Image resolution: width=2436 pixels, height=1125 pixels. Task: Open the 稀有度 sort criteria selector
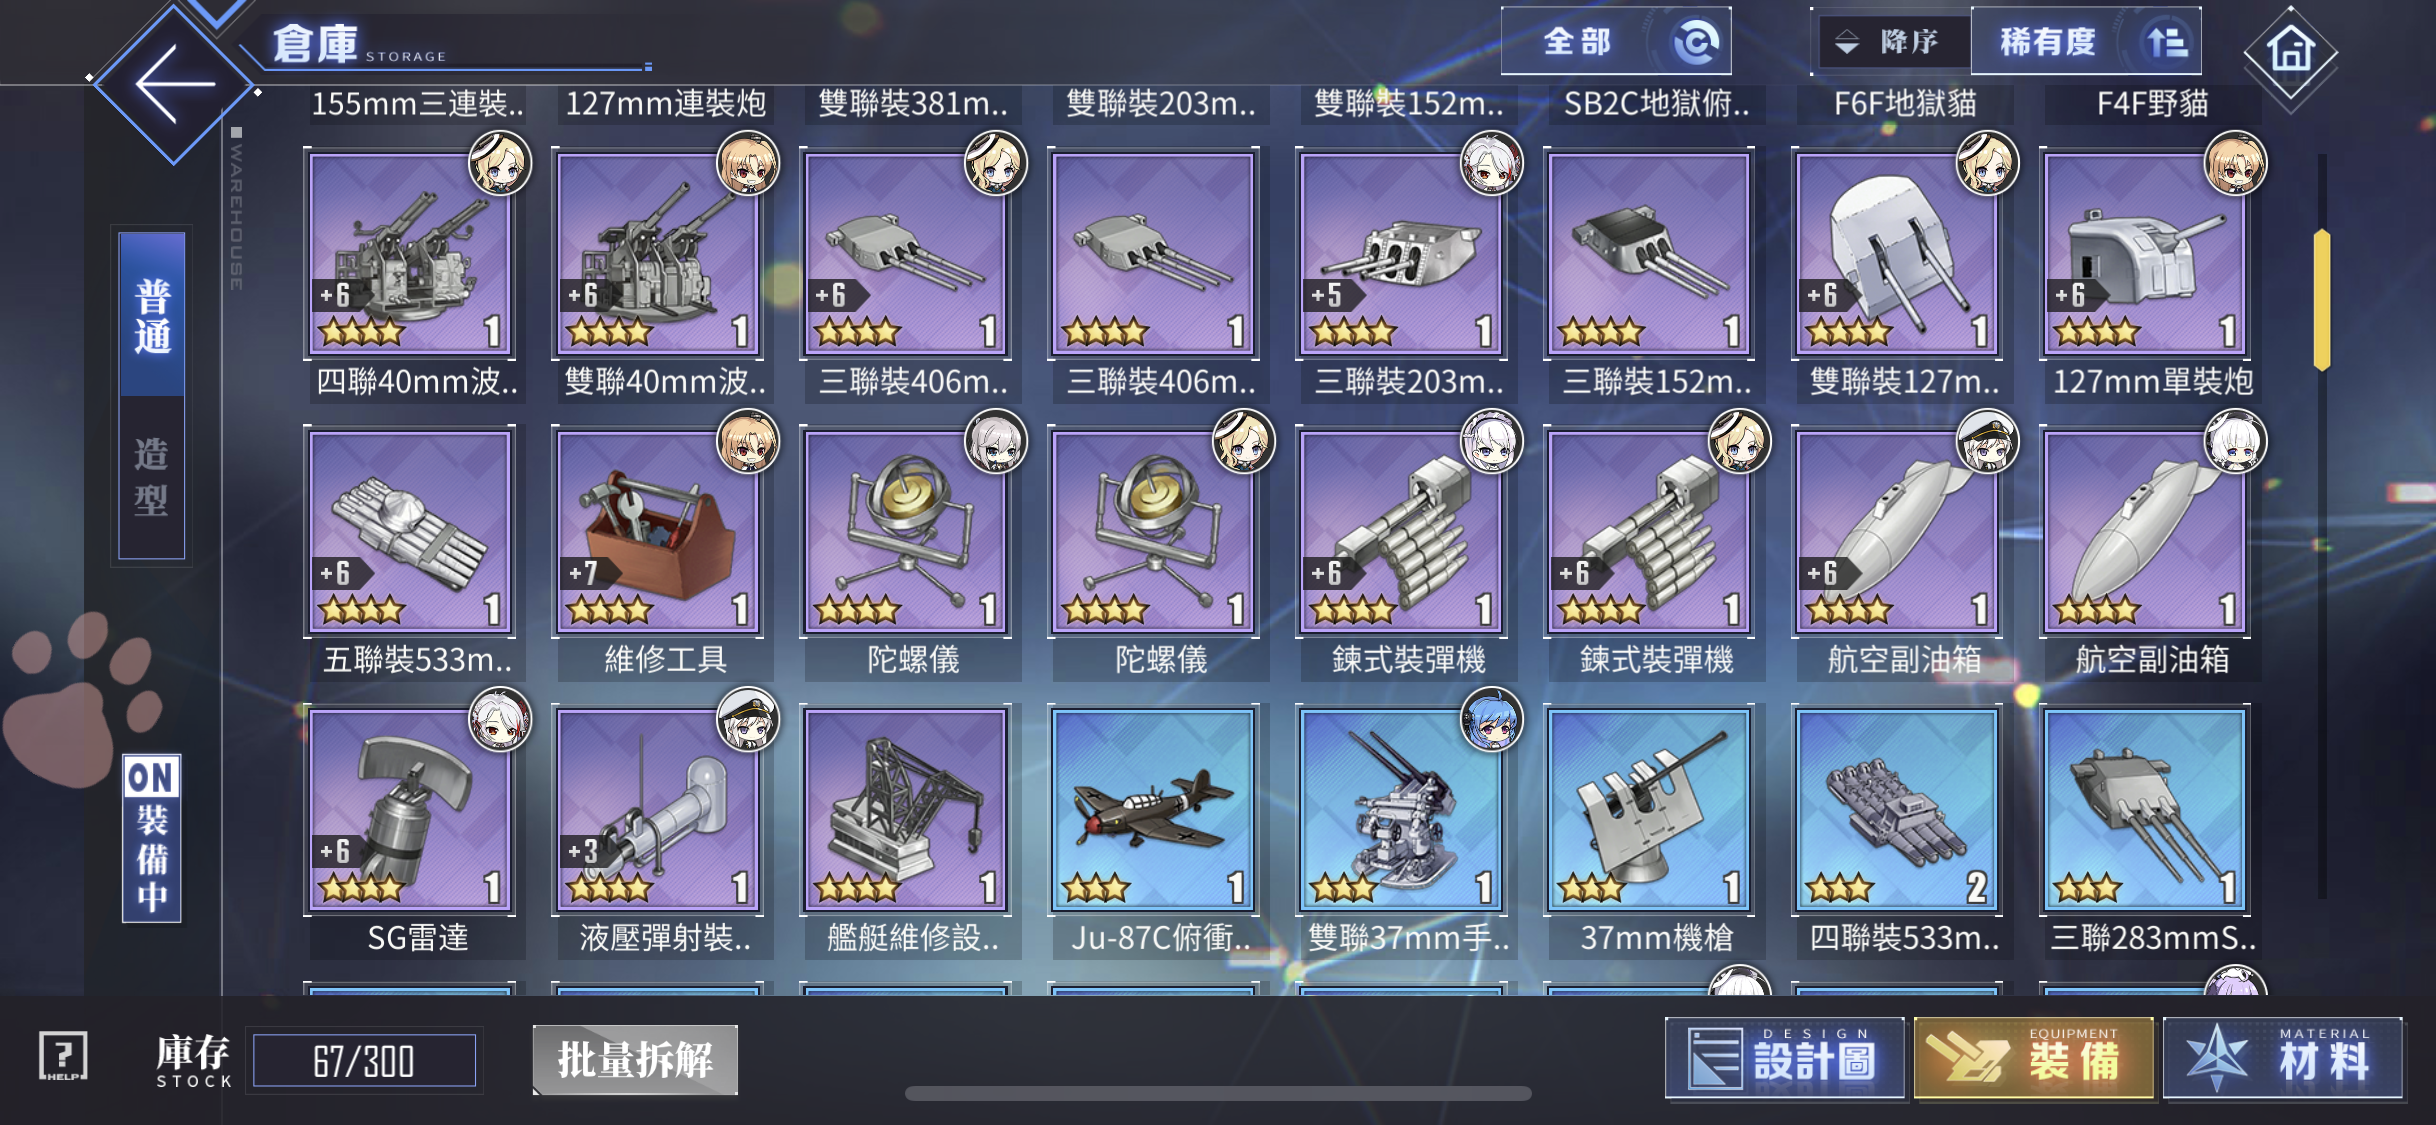coord(2086,42)
